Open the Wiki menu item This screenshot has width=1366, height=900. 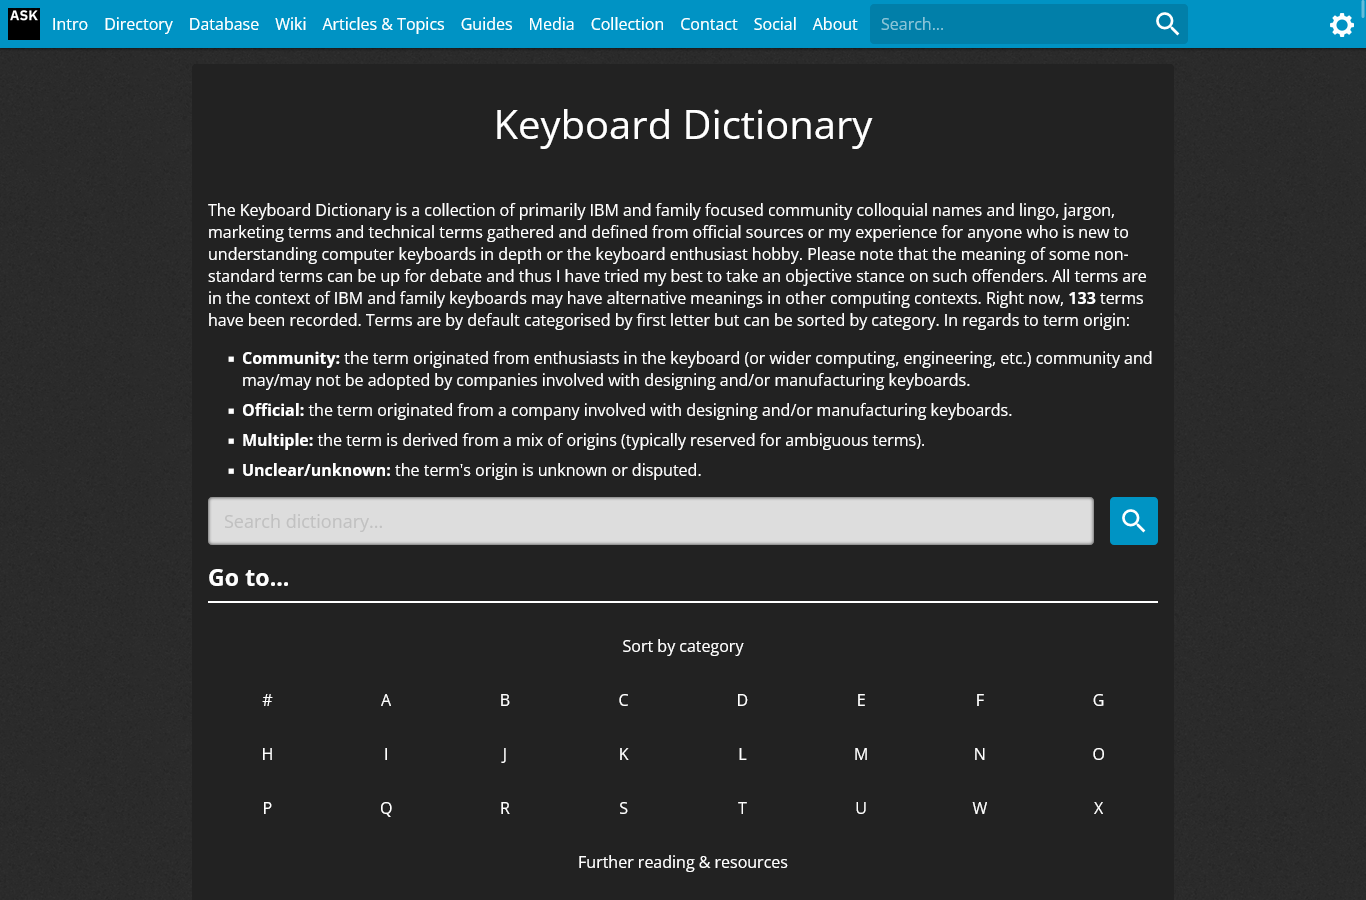[x=291, y=24]
